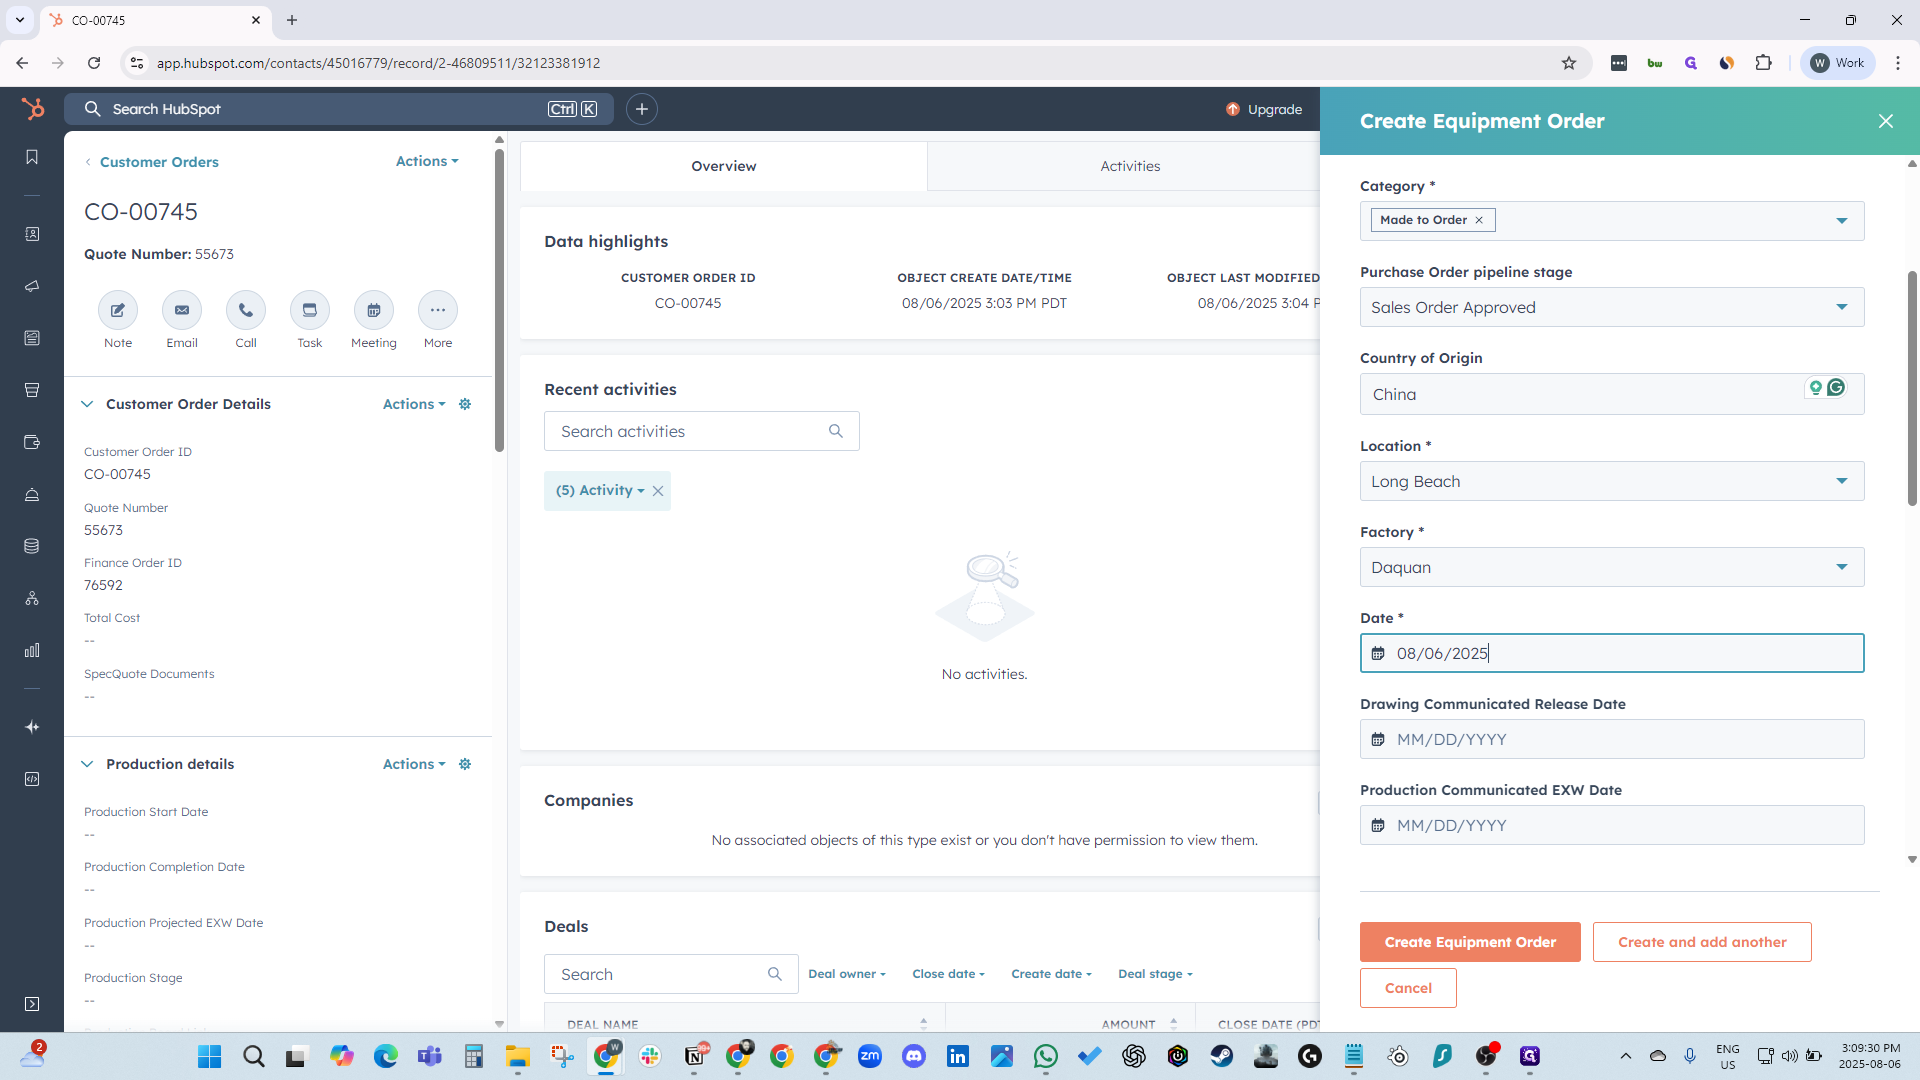The width and height of the screenshot is (1920, 1080).
Task: Click the Create Equipment Order button
Action: pos(1470,942)
